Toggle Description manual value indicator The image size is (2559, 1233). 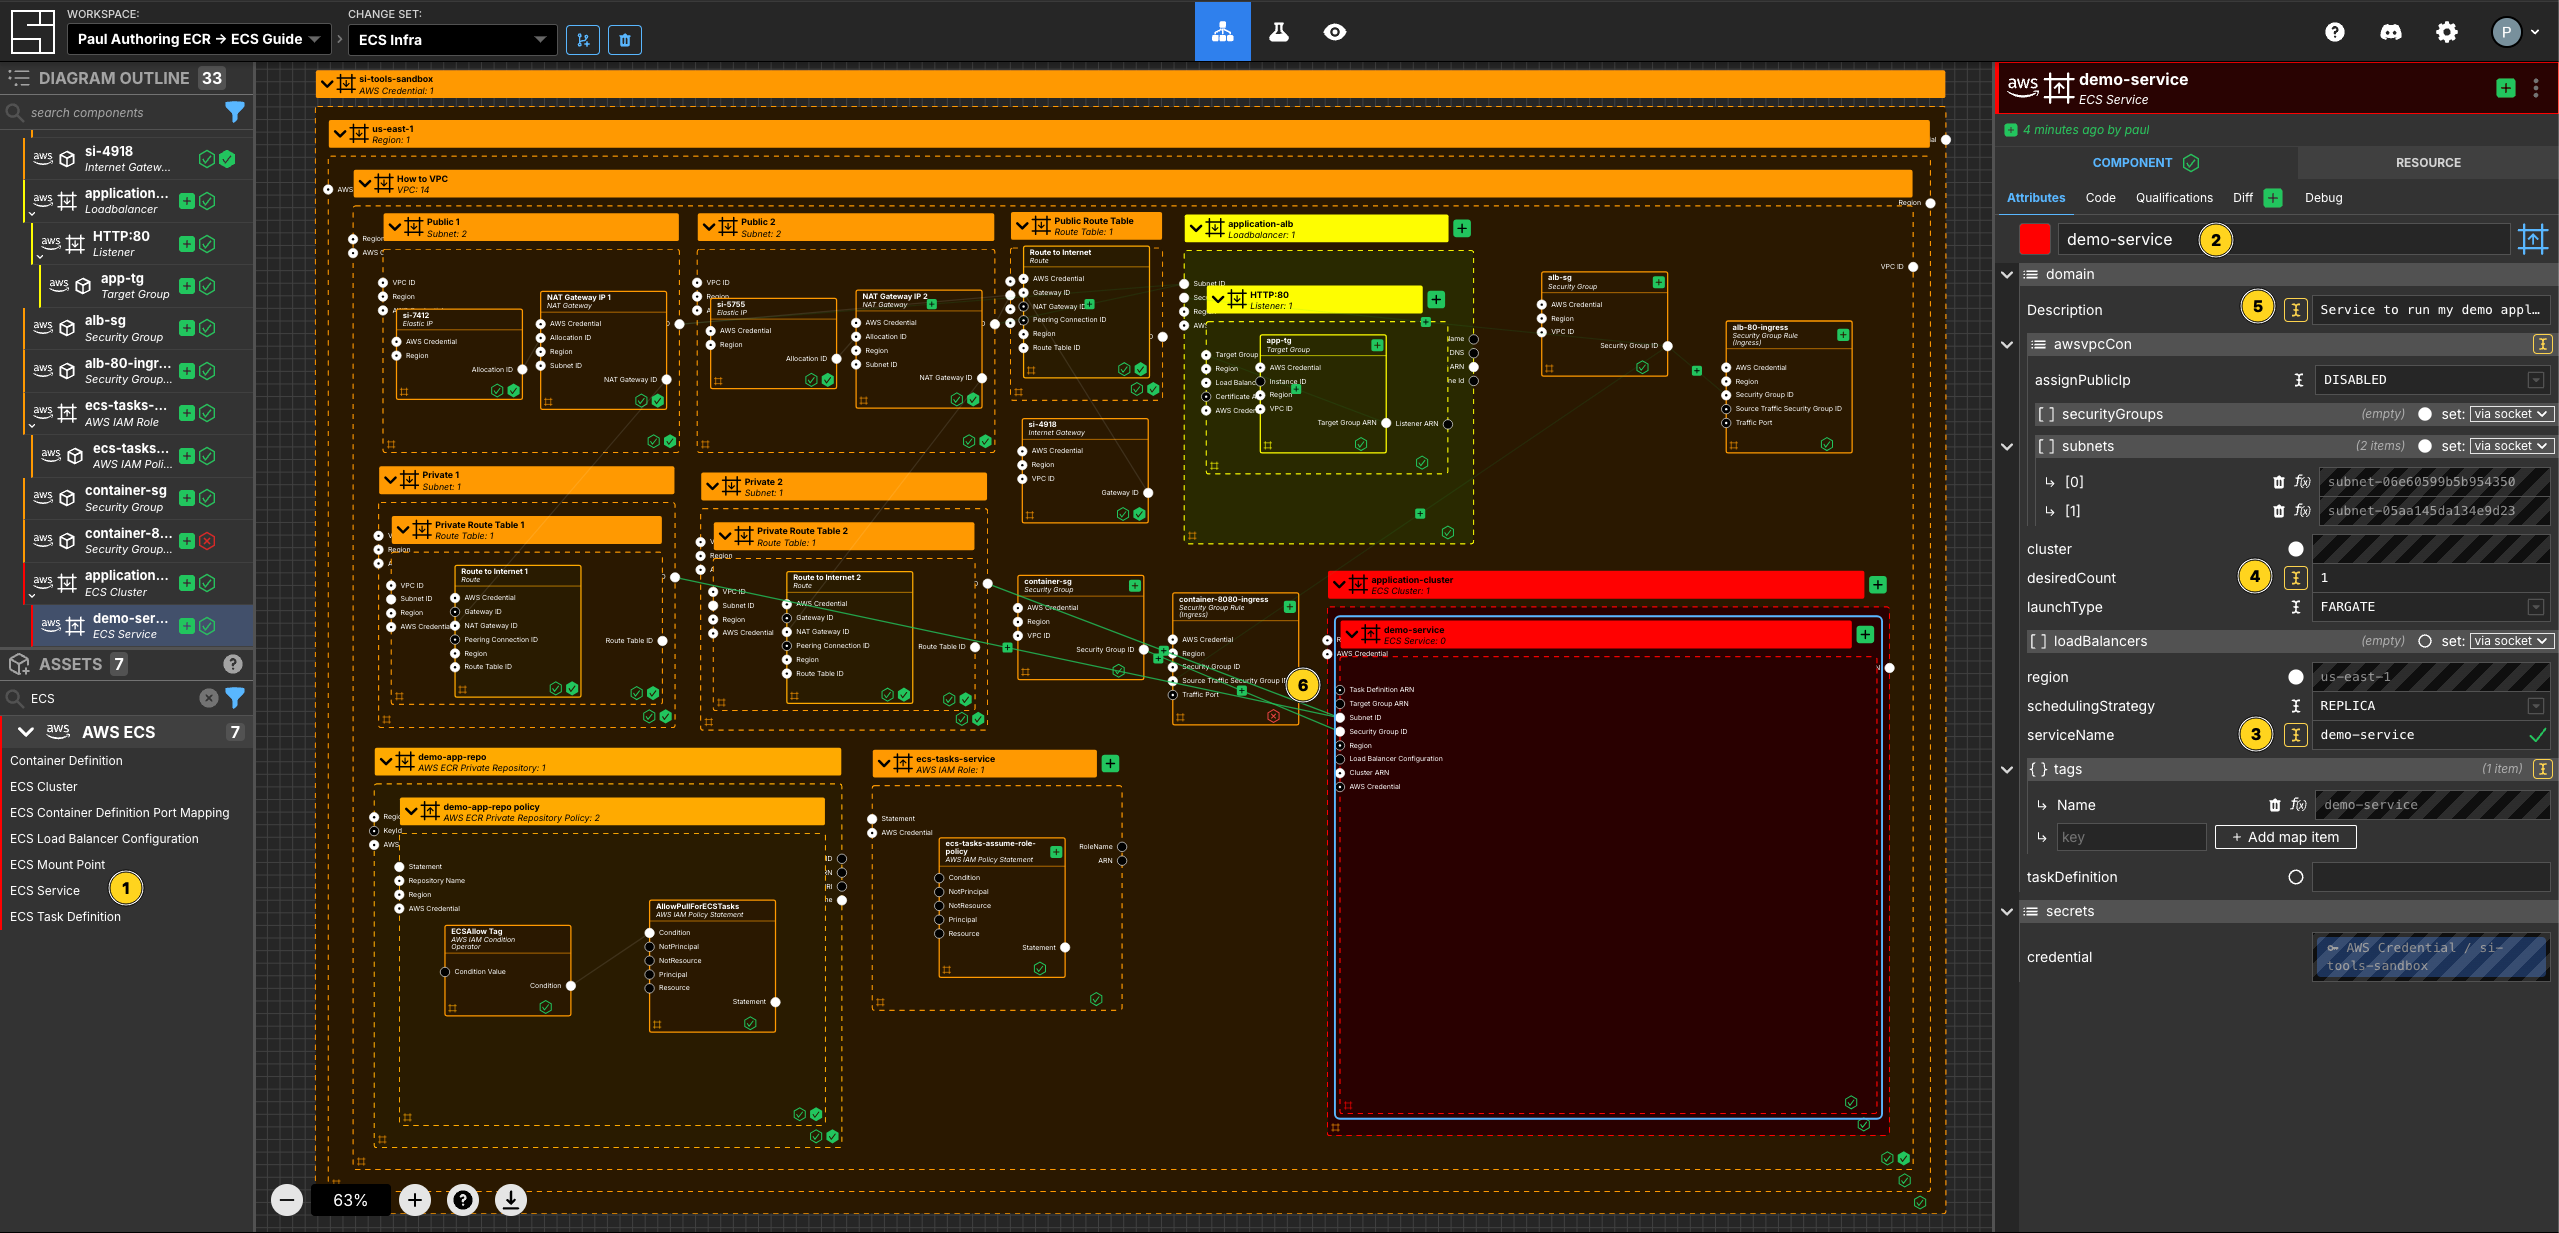pos(2295,310)
